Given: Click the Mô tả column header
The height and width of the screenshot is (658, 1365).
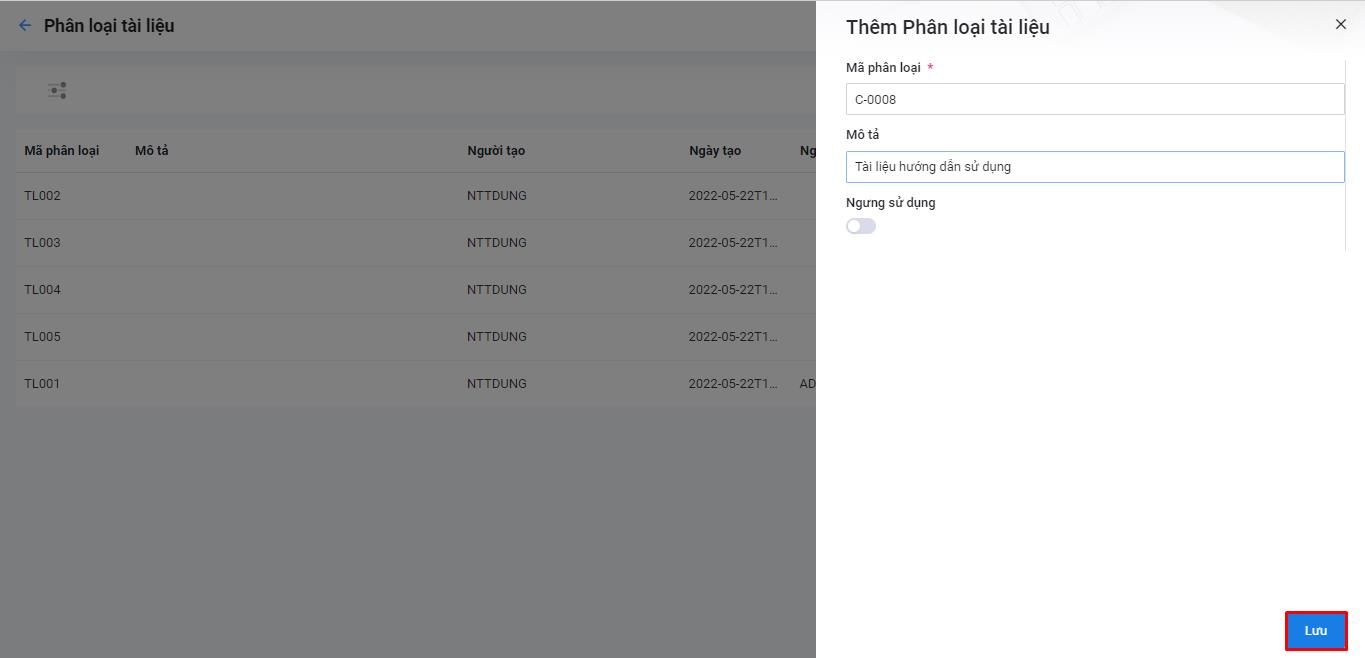Looking at the screenshot, I should pos(152,151).
